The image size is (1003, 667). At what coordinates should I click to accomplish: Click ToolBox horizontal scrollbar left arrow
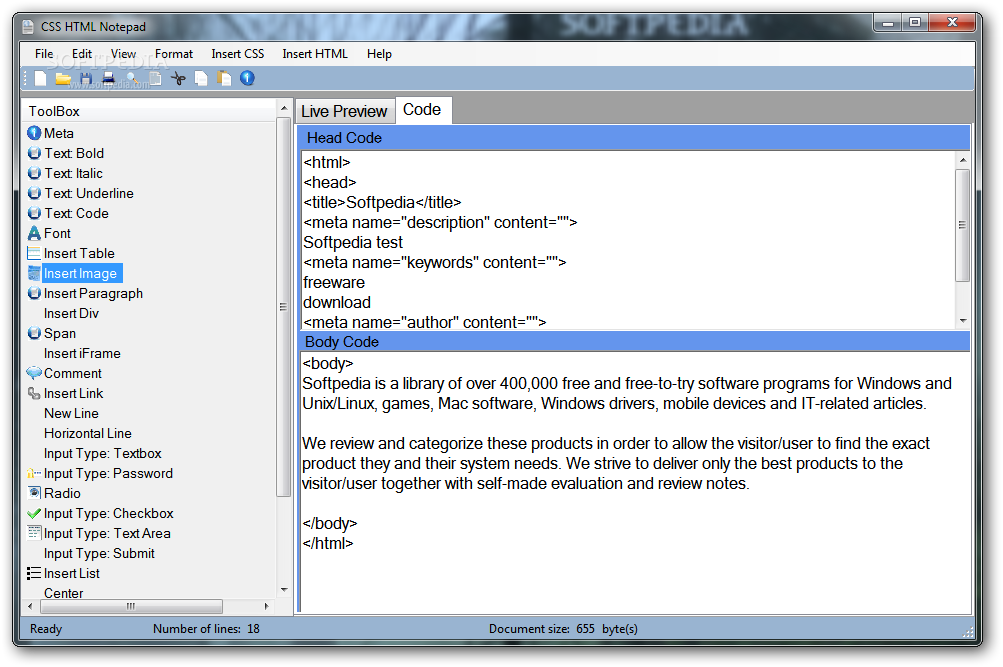point(30,606)
